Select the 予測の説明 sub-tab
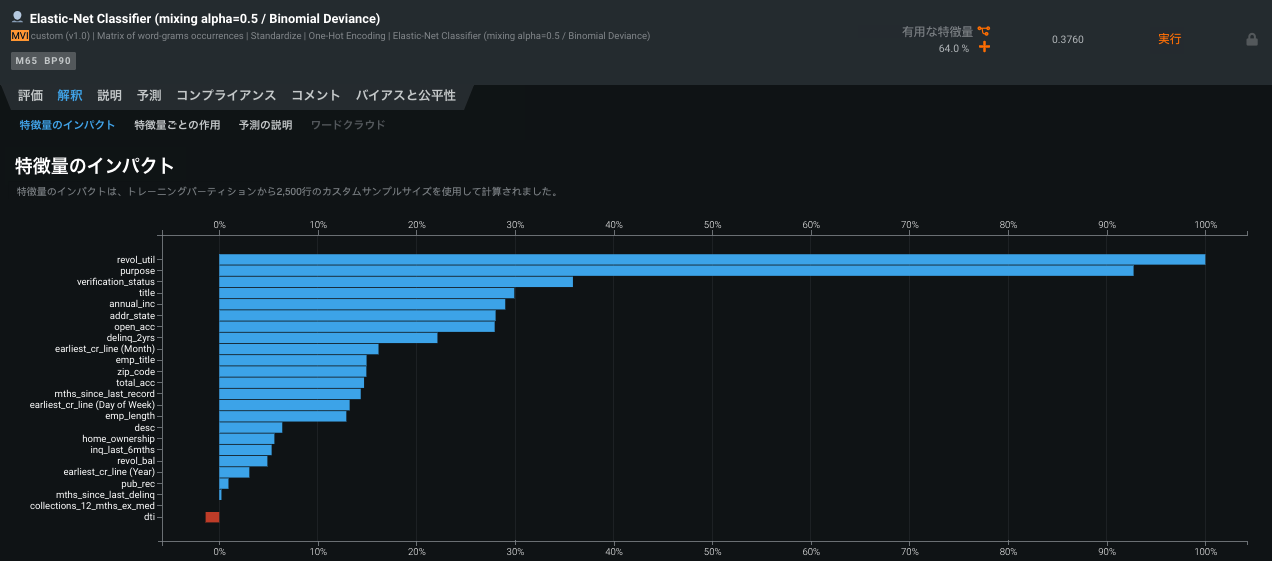The height and width of the screenshot is (561, 1272). click(266, 125)
